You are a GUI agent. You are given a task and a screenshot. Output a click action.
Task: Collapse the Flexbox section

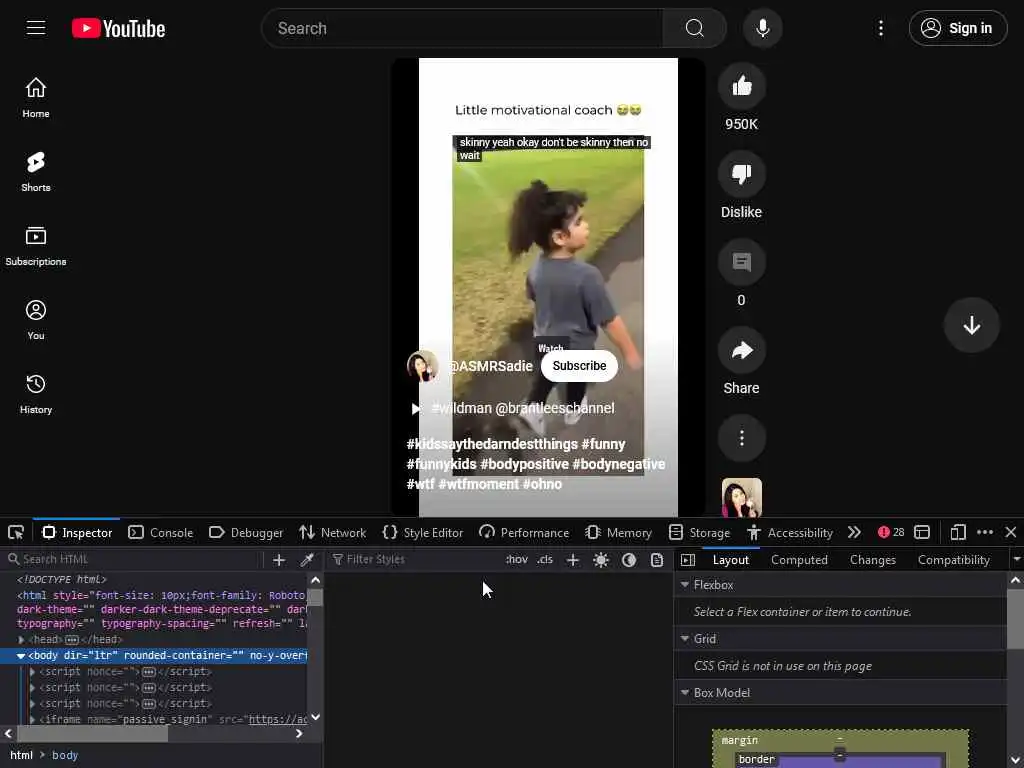click(x=685, y=584)
